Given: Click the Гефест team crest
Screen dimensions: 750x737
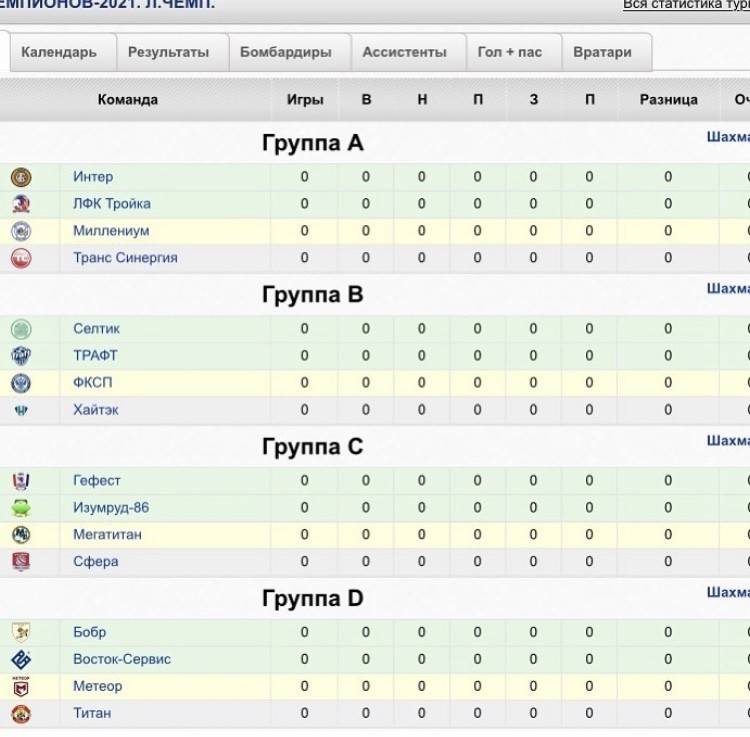Looking at the screenshot, I should pyautogui.click(x=21, y=481).
